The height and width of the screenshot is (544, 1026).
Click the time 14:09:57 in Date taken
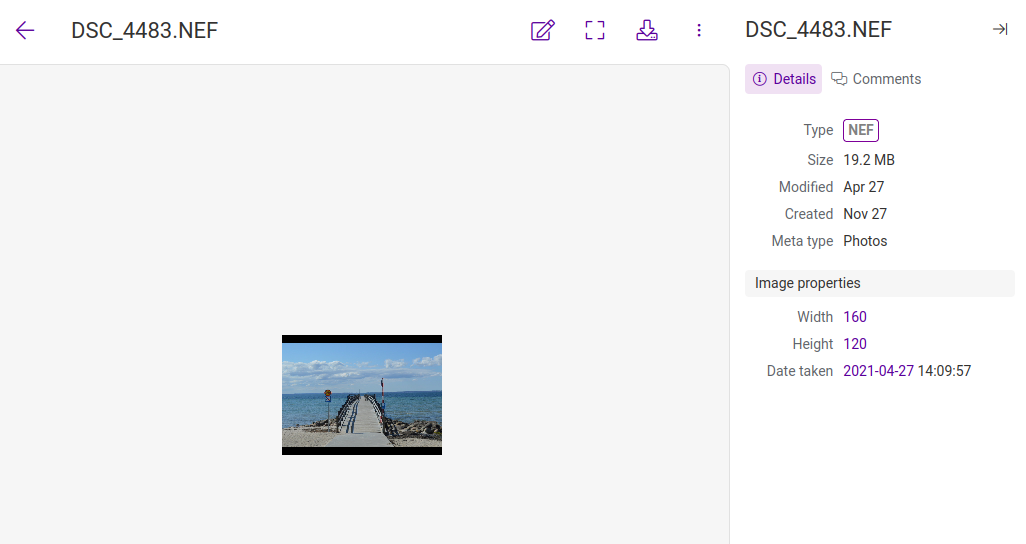click(944, 371)
